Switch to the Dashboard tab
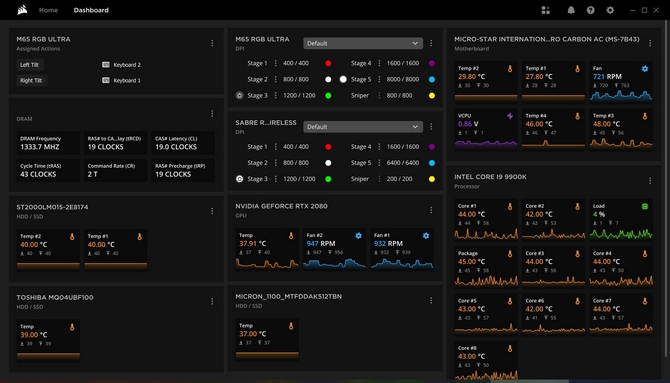Screen dimensions: 670x383 pyautogui.click(x=91, y=10)
